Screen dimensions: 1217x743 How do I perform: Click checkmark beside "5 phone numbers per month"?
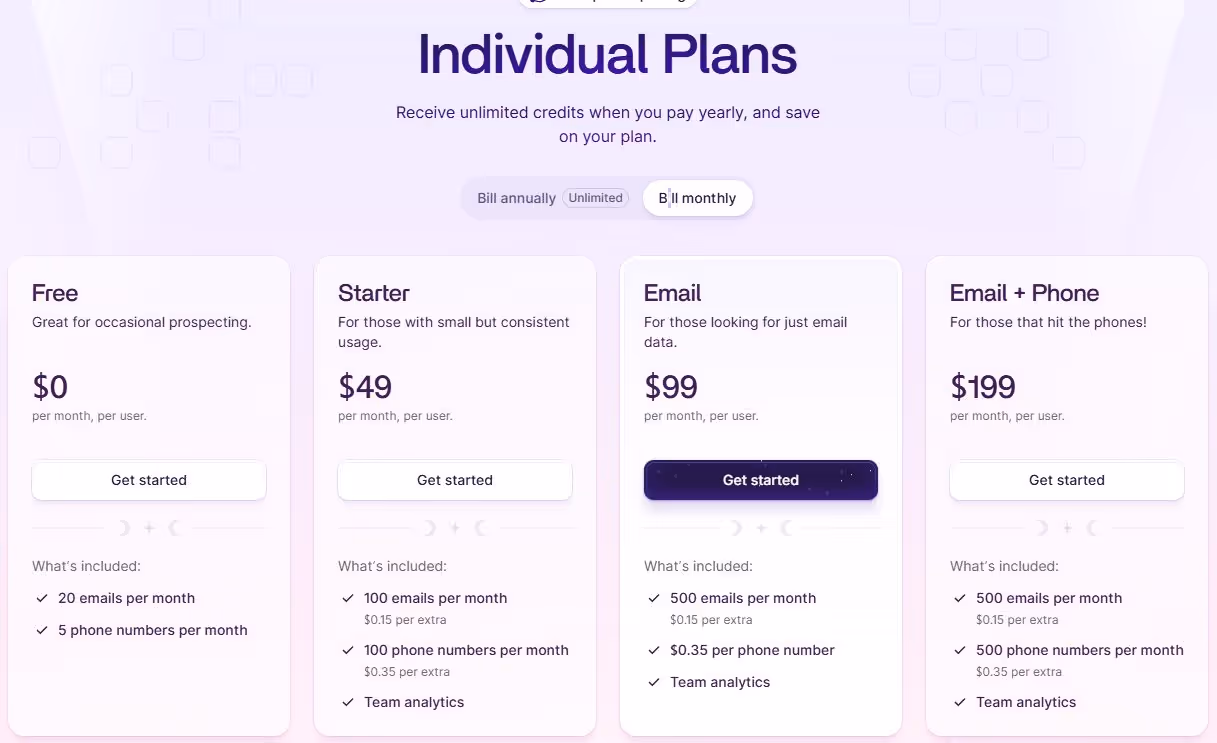coord(42,630)
